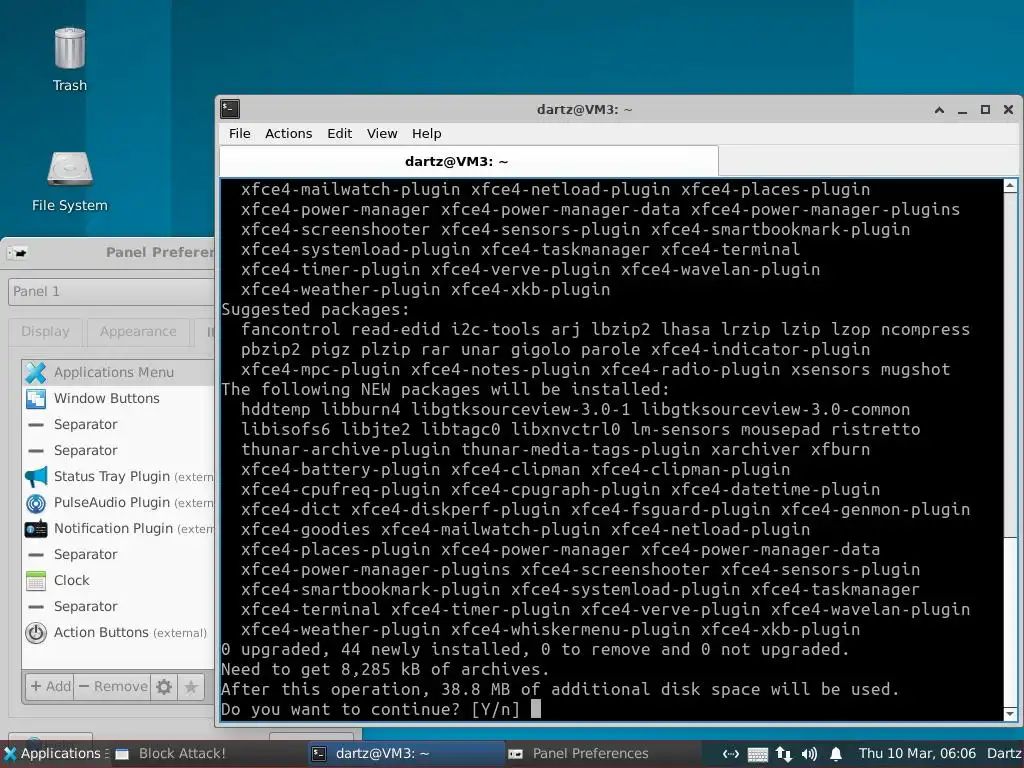This screenshot has height=768, width=1024.
Task: Click the Remove item button
Action: pyautogui.click(x=112, y=686)
